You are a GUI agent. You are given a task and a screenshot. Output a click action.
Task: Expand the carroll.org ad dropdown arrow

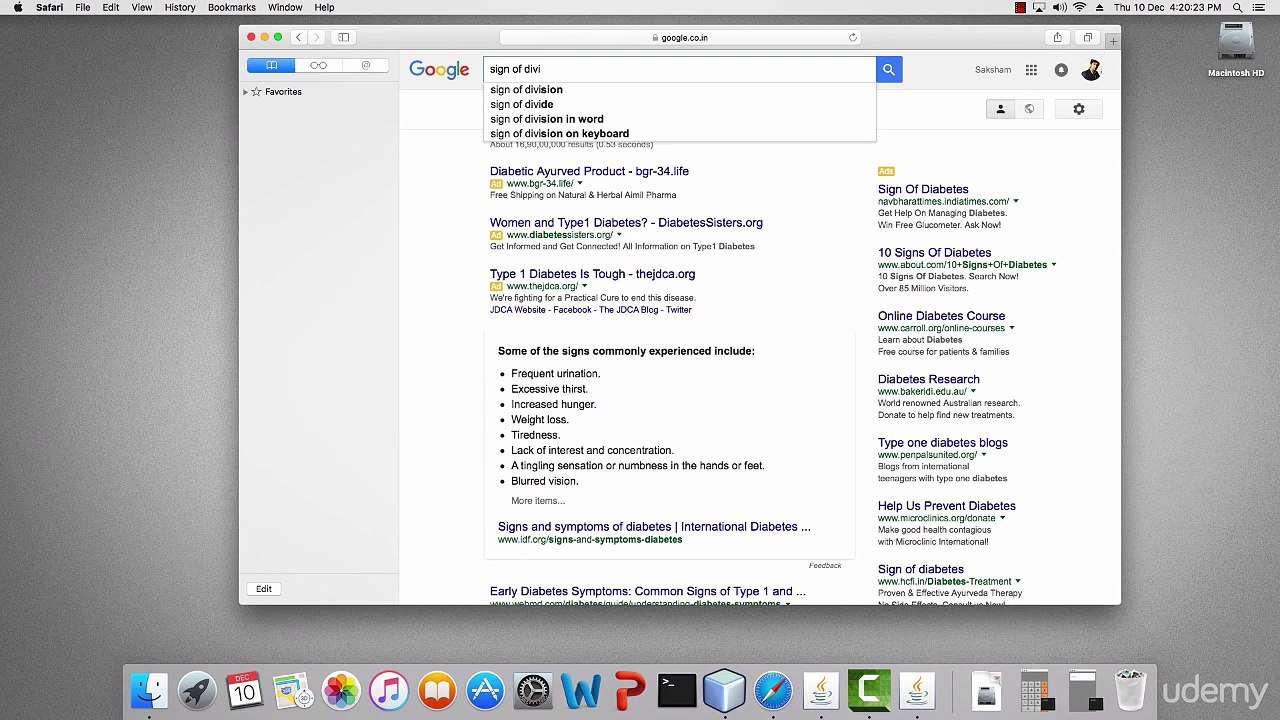coord(1012,328)
